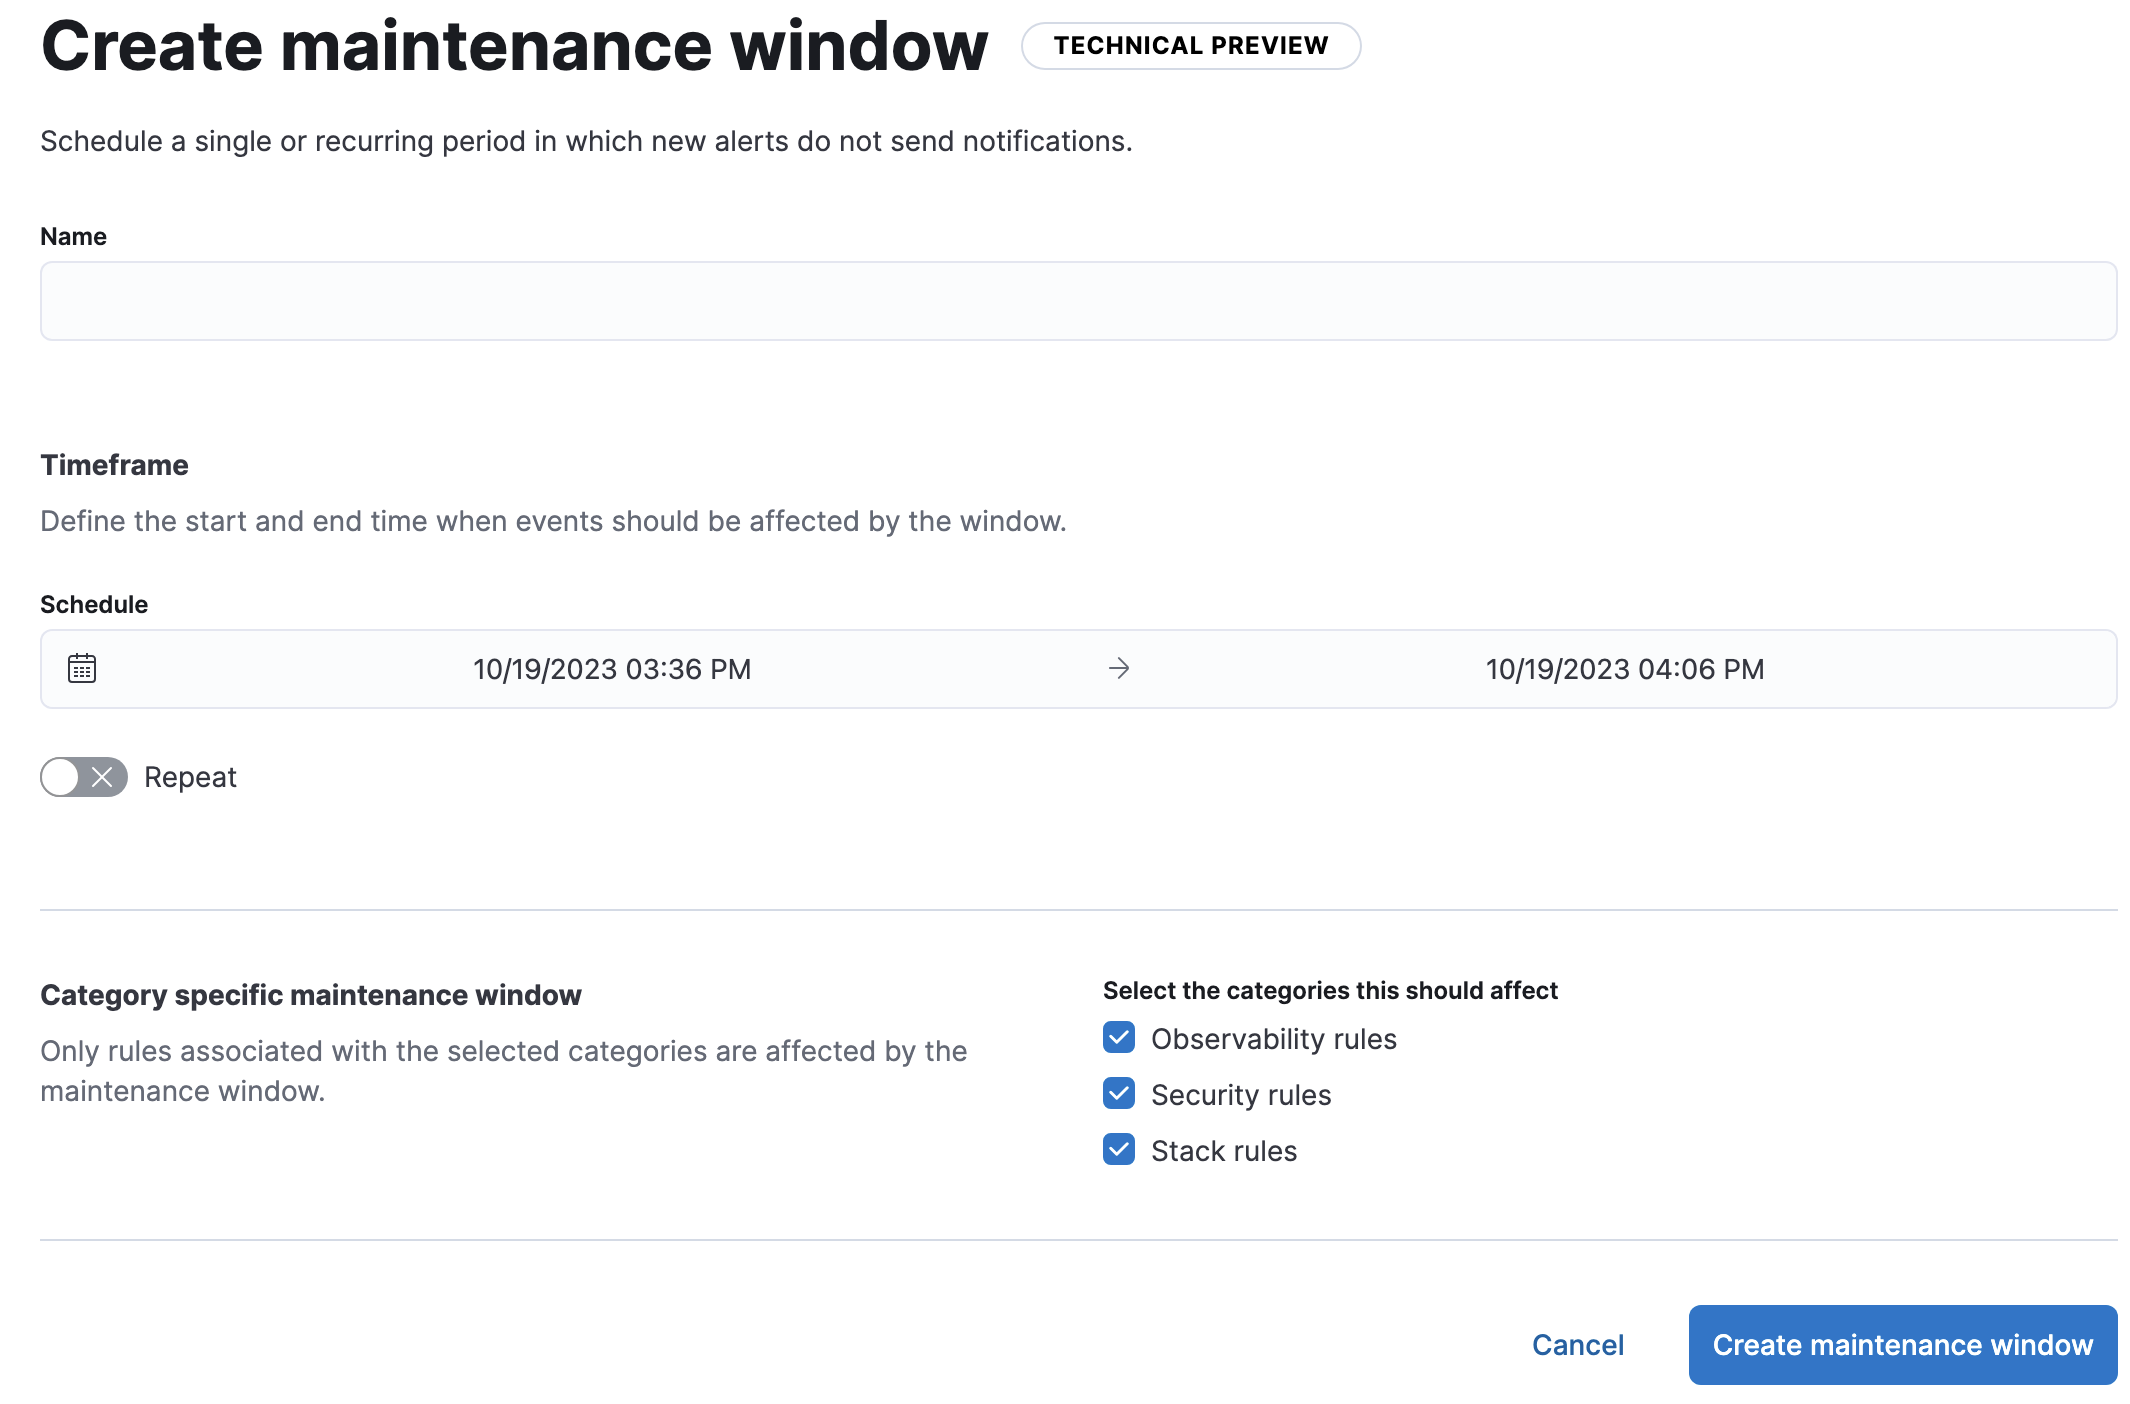Click the Timeframe heading
2130x1404 pixels.
coord(114,465)
